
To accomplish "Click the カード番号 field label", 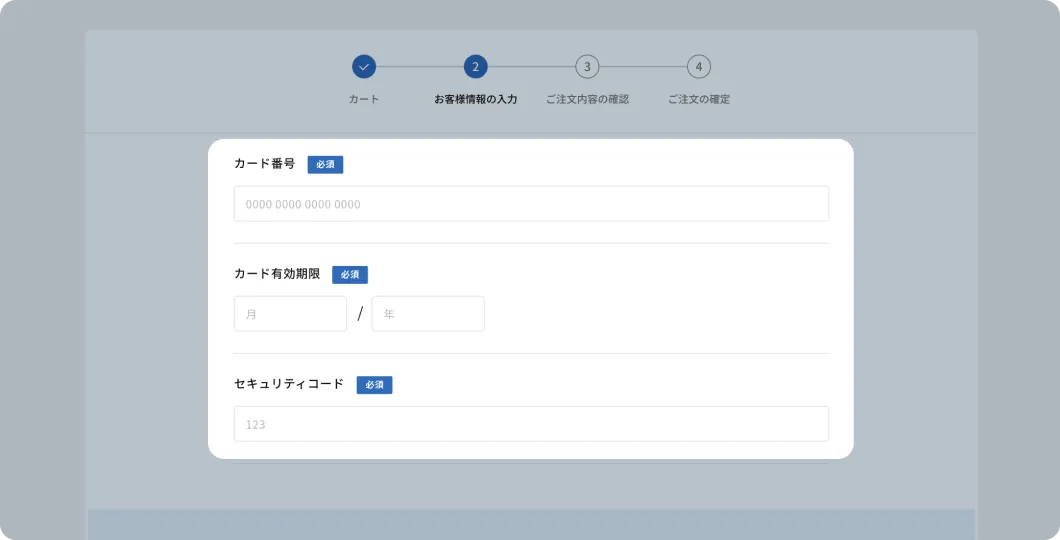I will click(x=264, y=164).
